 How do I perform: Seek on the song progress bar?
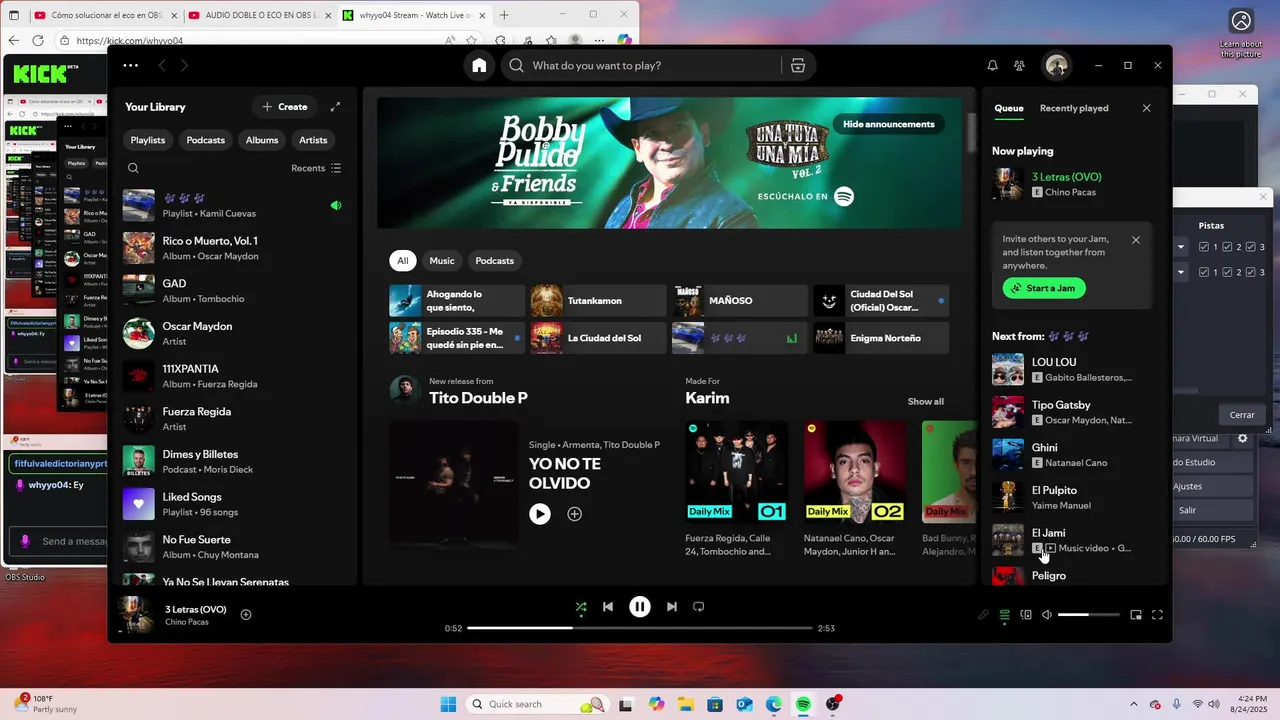640,628
